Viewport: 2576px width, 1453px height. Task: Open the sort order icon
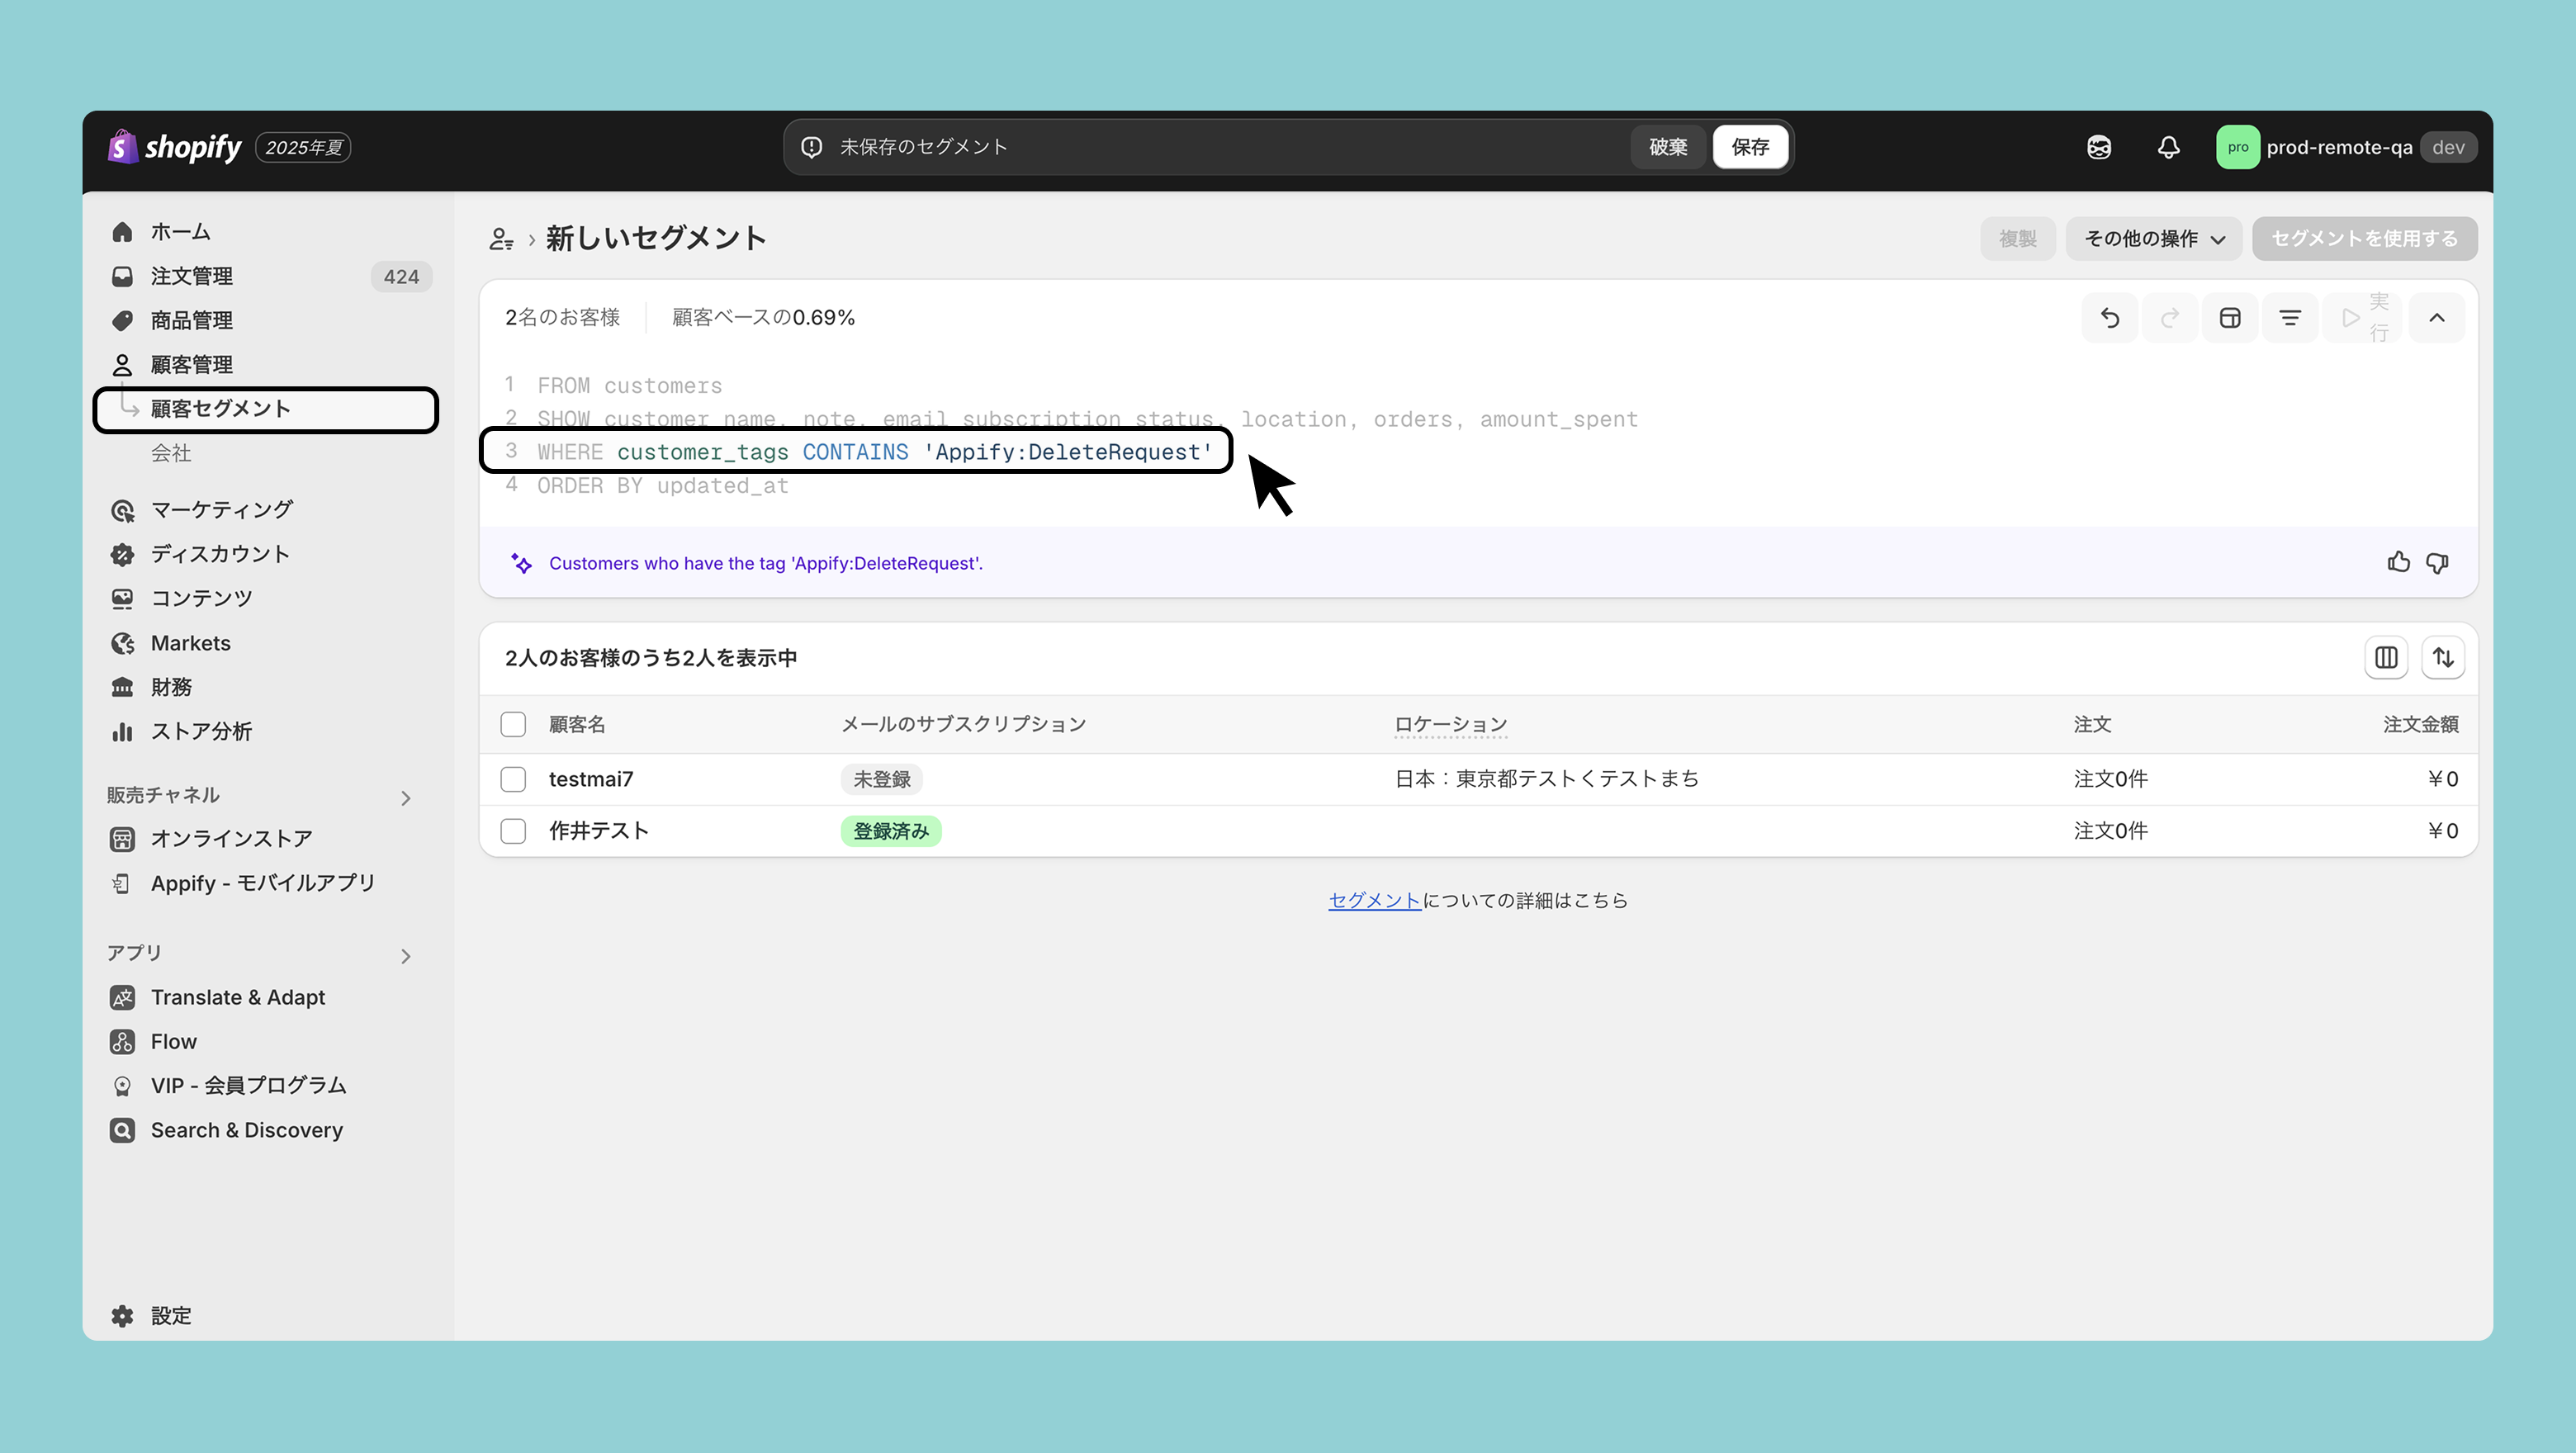[x=2443, y=657]
